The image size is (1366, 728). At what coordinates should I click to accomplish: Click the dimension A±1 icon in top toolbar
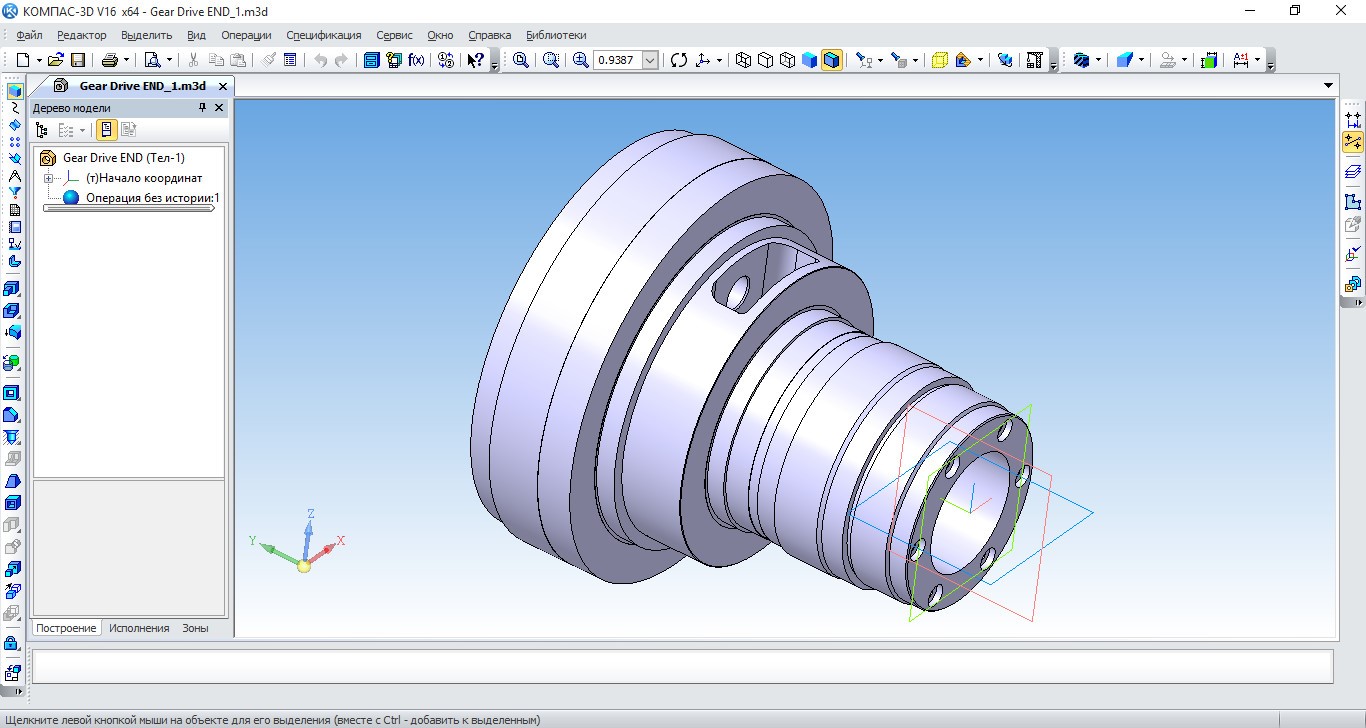1241,60
